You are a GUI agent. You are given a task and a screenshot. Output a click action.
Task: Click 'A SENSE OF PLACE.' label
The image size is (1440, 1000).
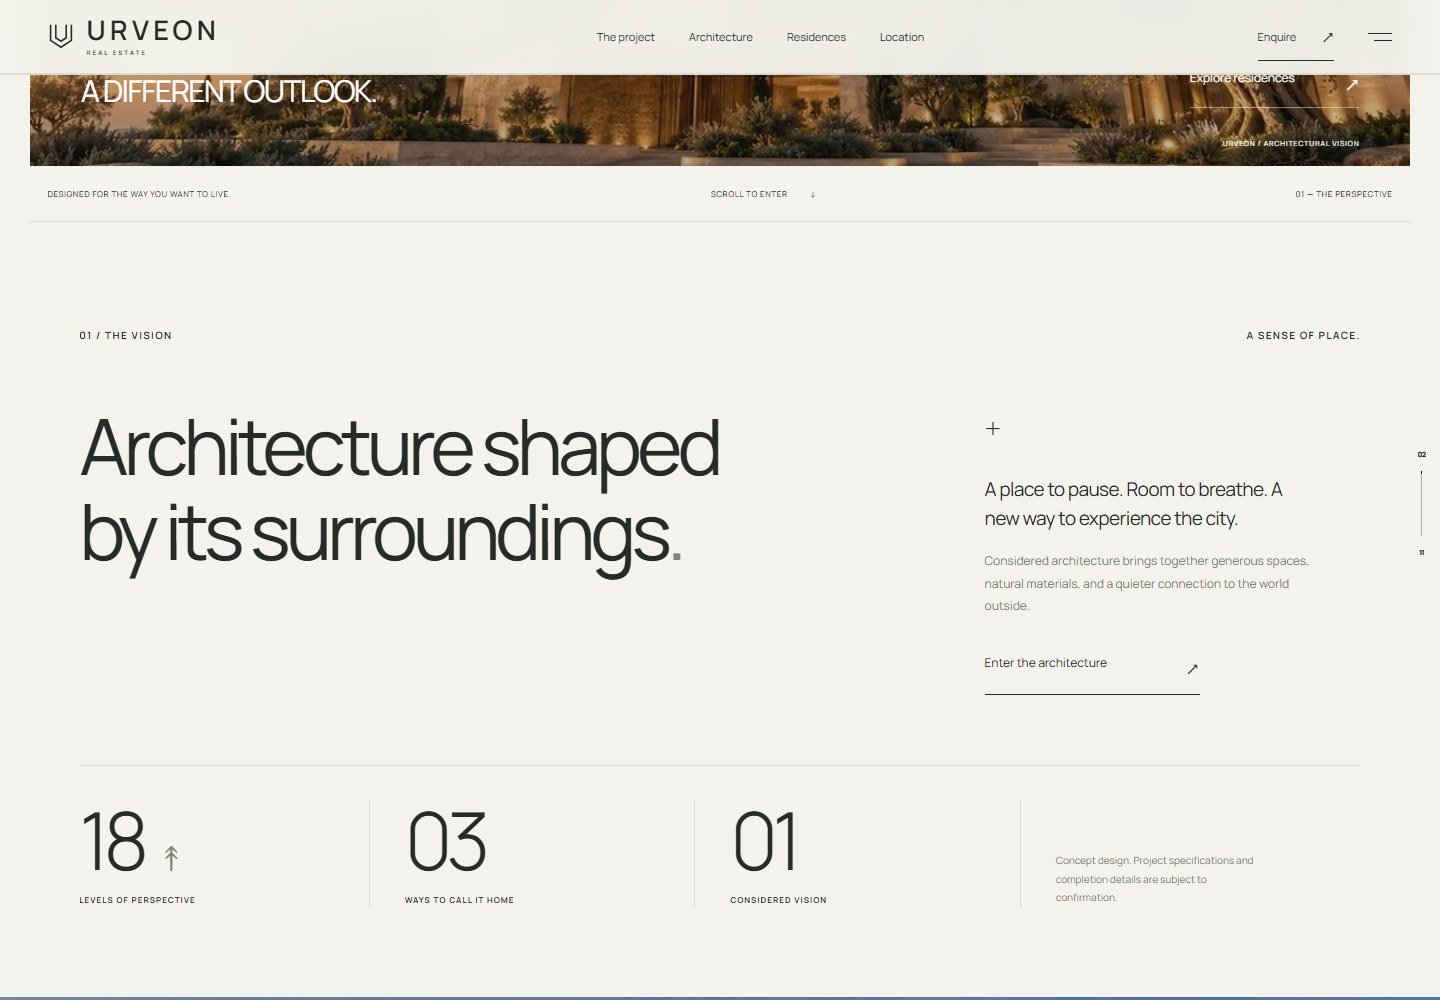click(1302, 336)
